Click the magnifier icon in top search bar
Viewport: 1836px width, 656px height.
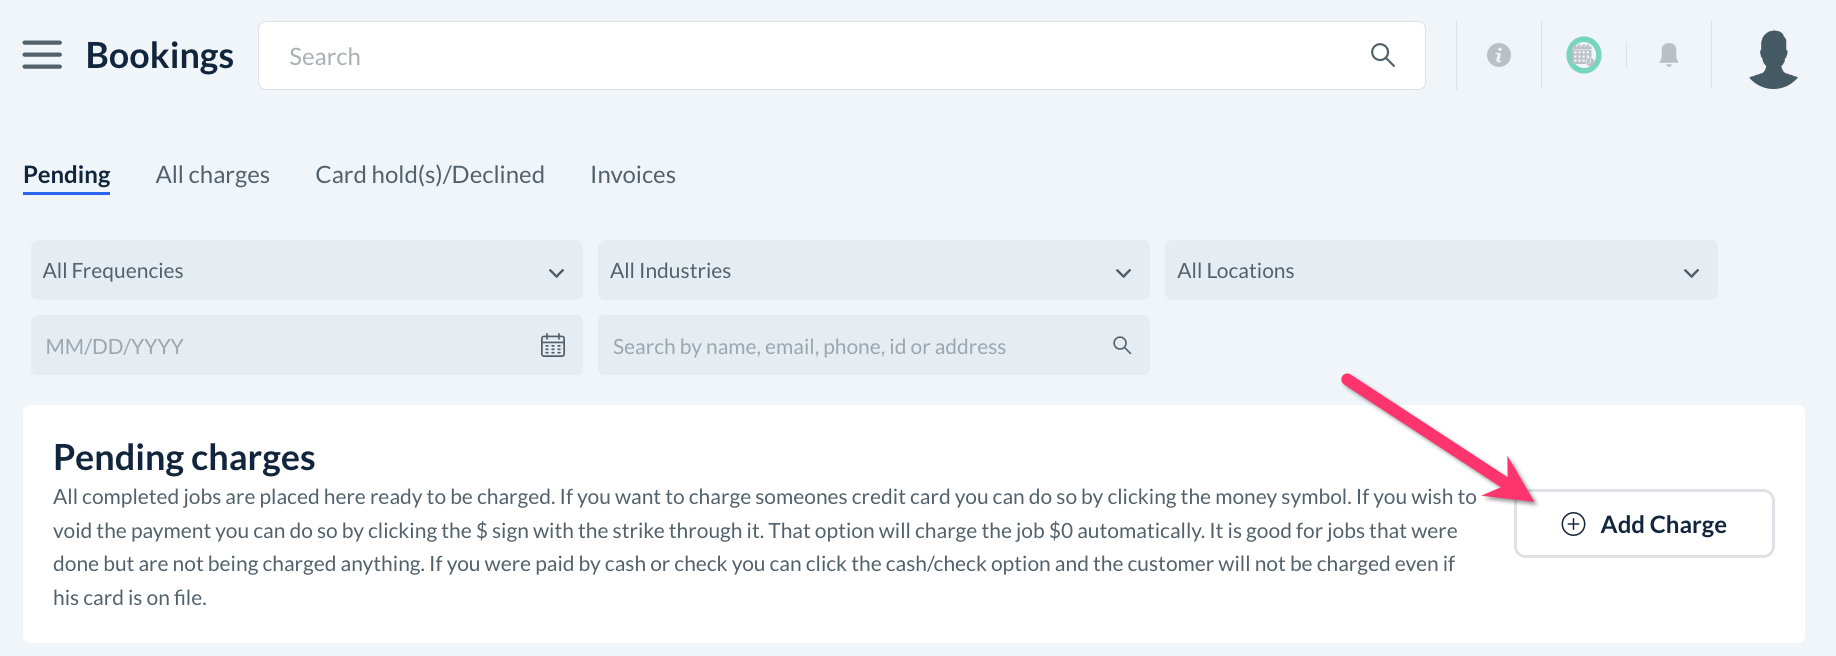[x=1382, y=55]
